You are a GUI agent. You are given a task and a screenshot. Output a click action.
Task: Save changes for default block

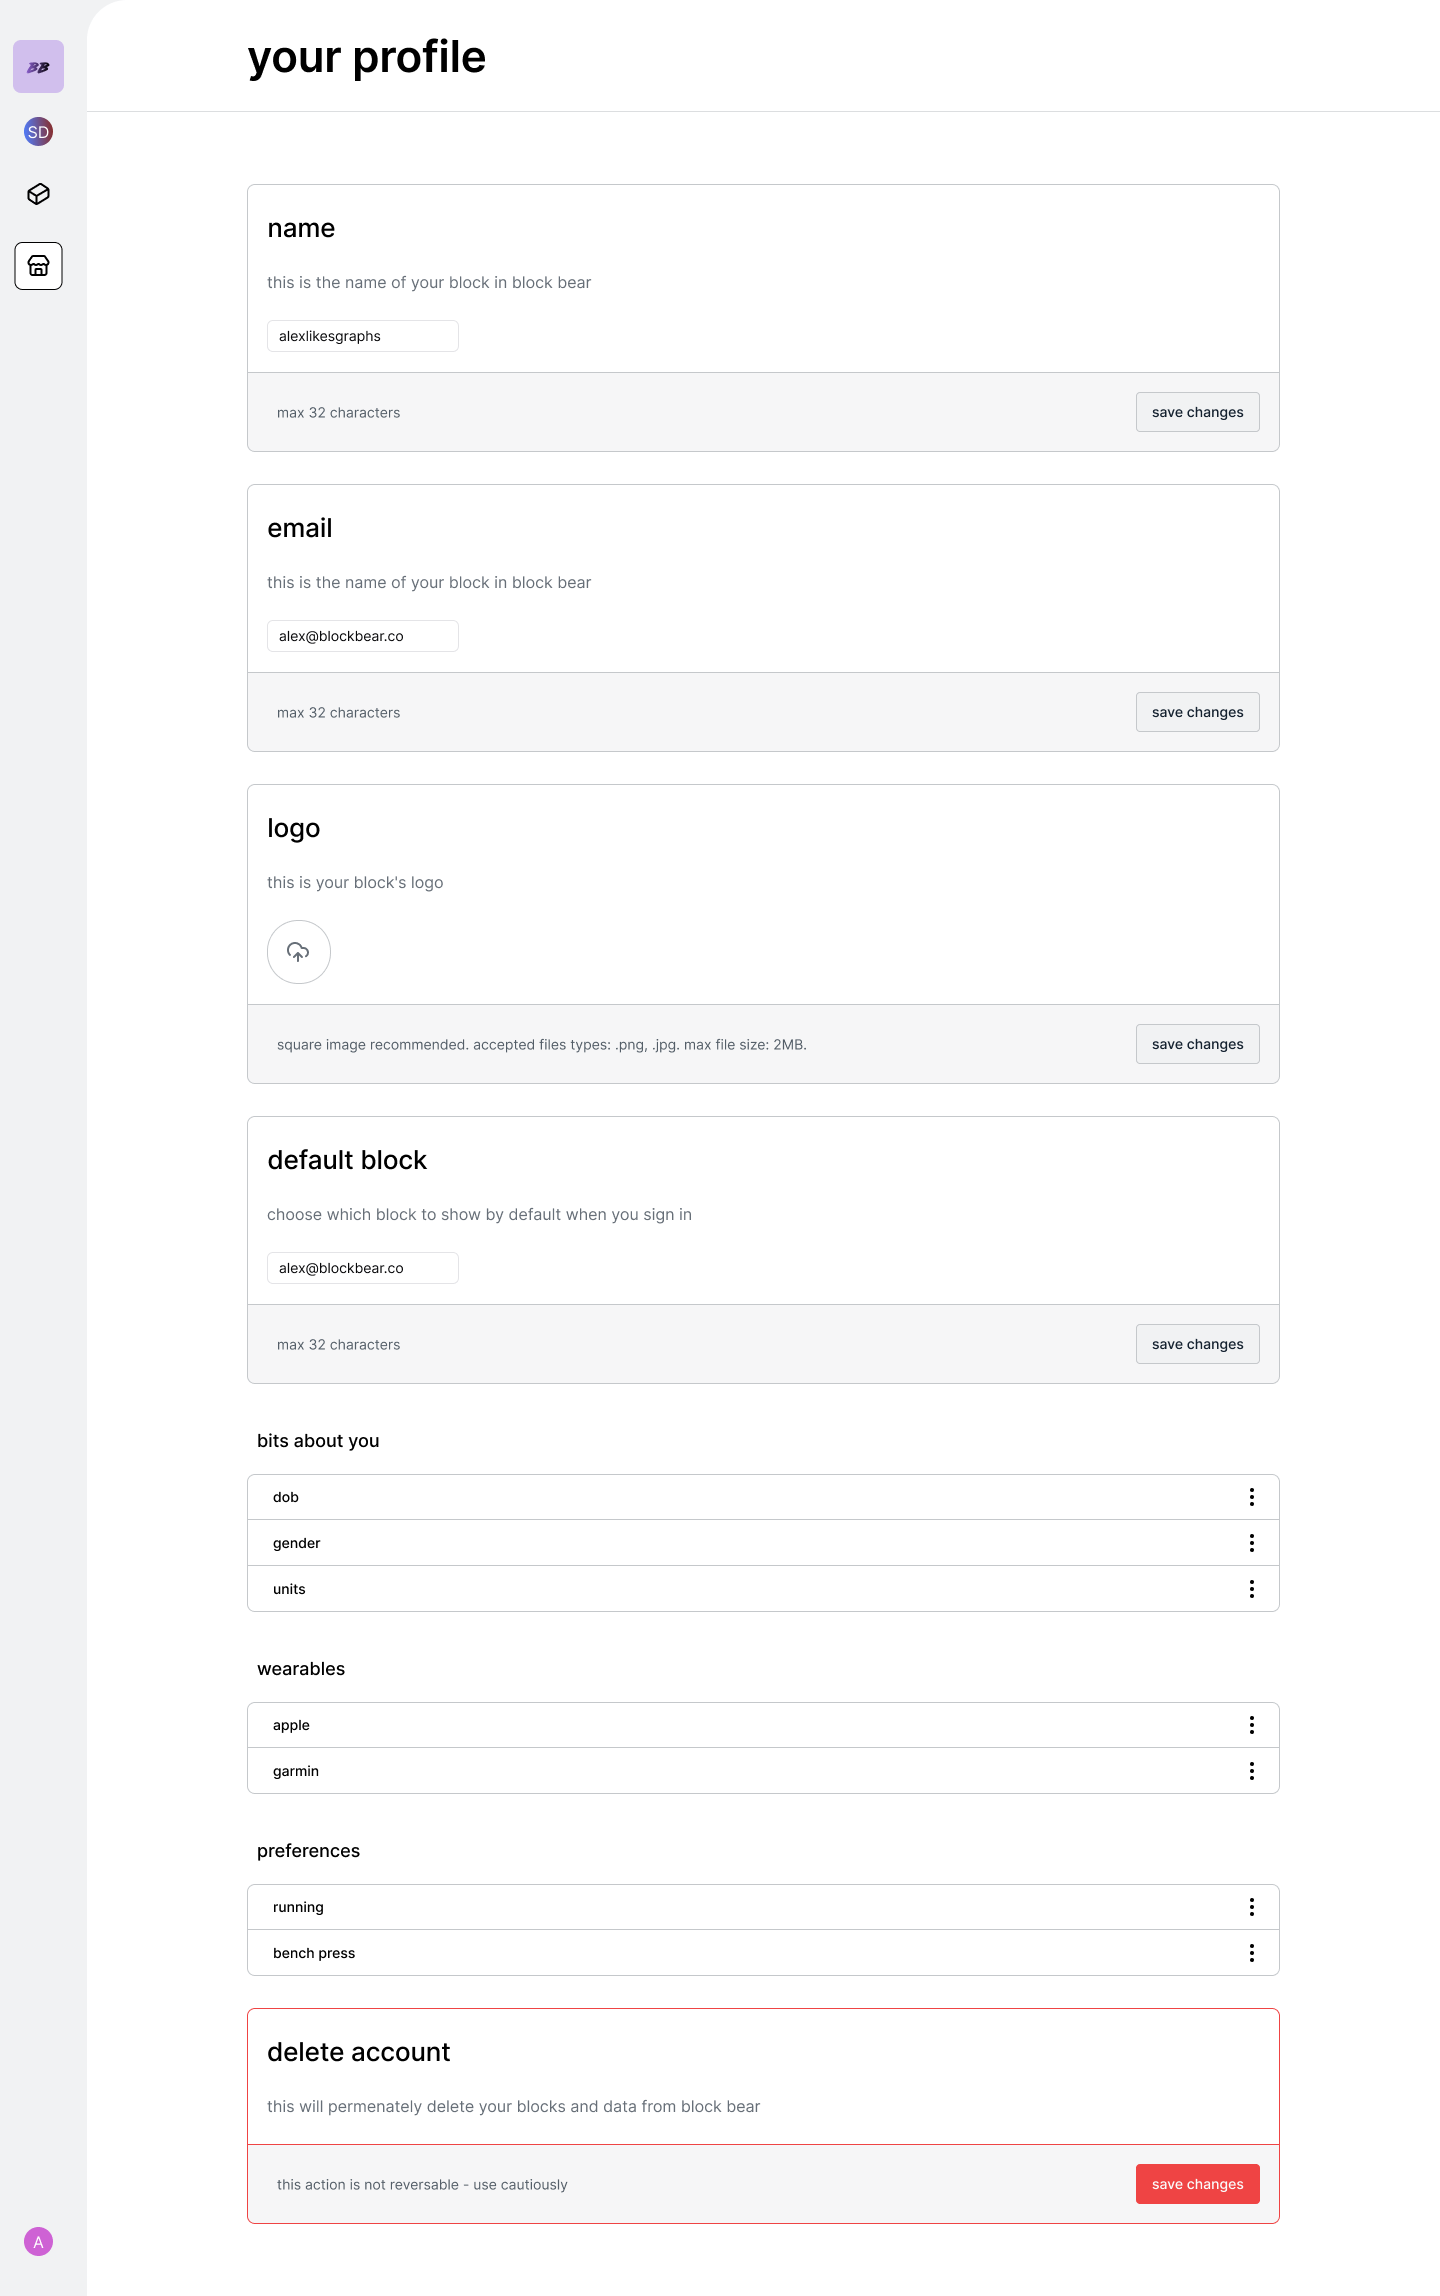[x=1197, y=1344]
